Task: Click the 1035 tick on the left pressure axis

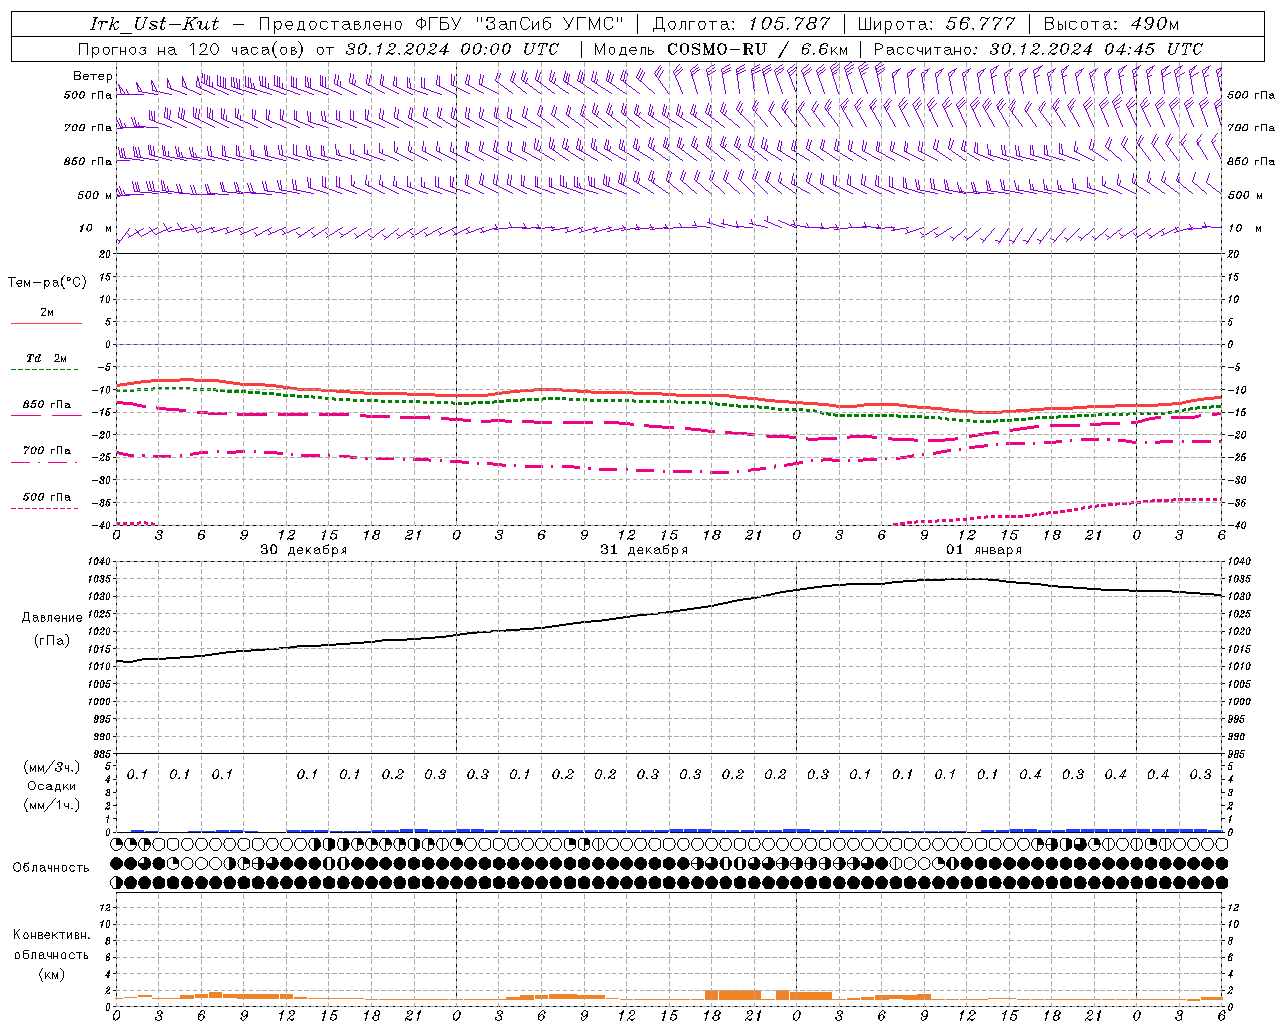Action: 100,579
